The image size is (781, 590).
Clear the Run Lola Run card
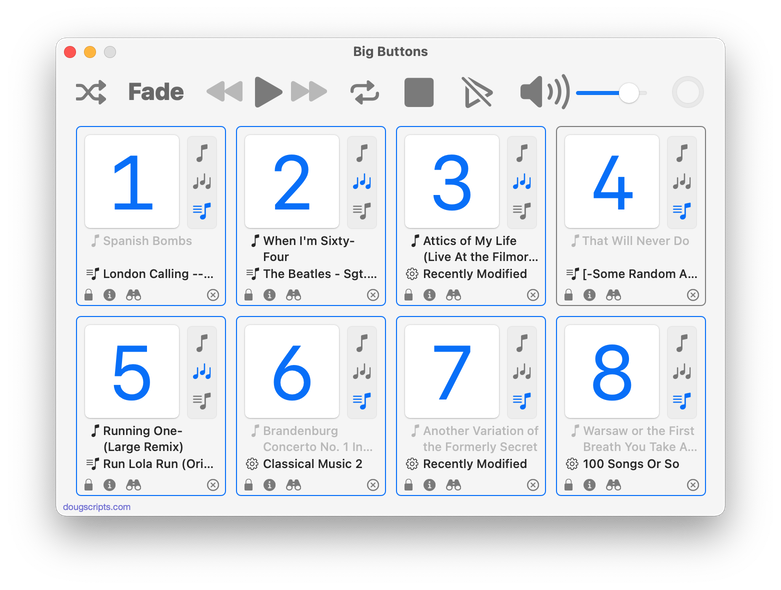[x=213, y=485]
